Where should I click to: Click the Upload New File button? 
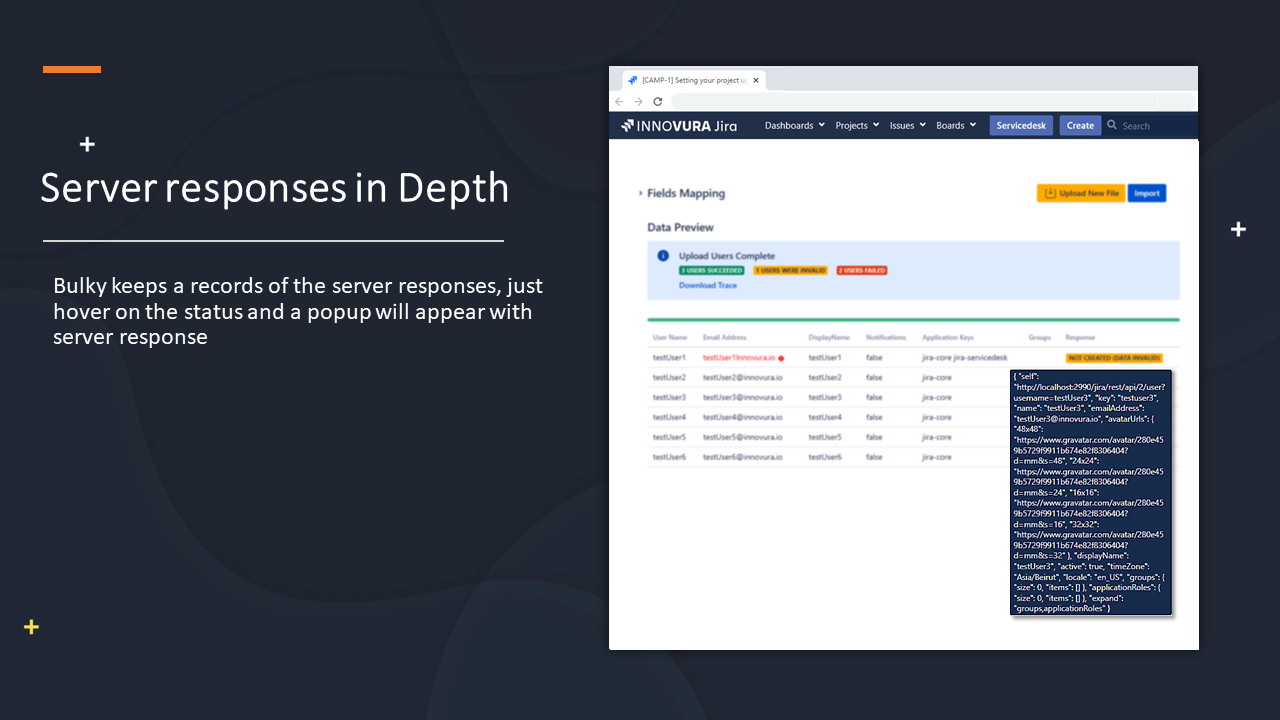click(x=1081, y=193)
